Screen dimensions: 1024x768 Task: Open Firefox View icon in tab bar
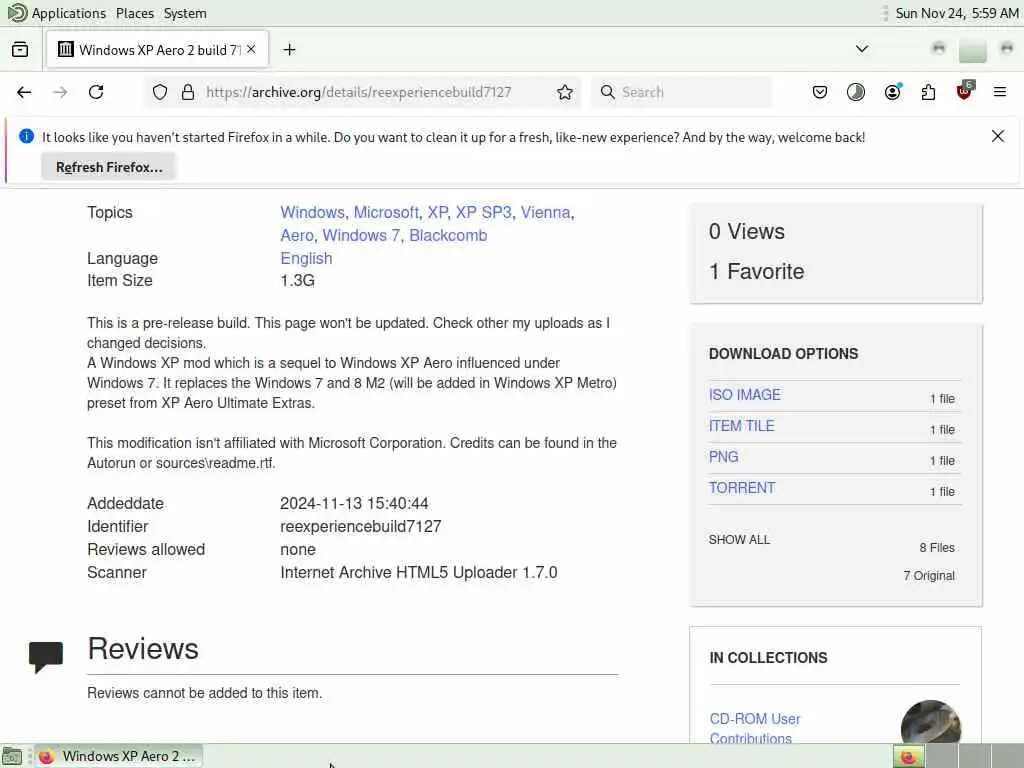coord(20,50)
